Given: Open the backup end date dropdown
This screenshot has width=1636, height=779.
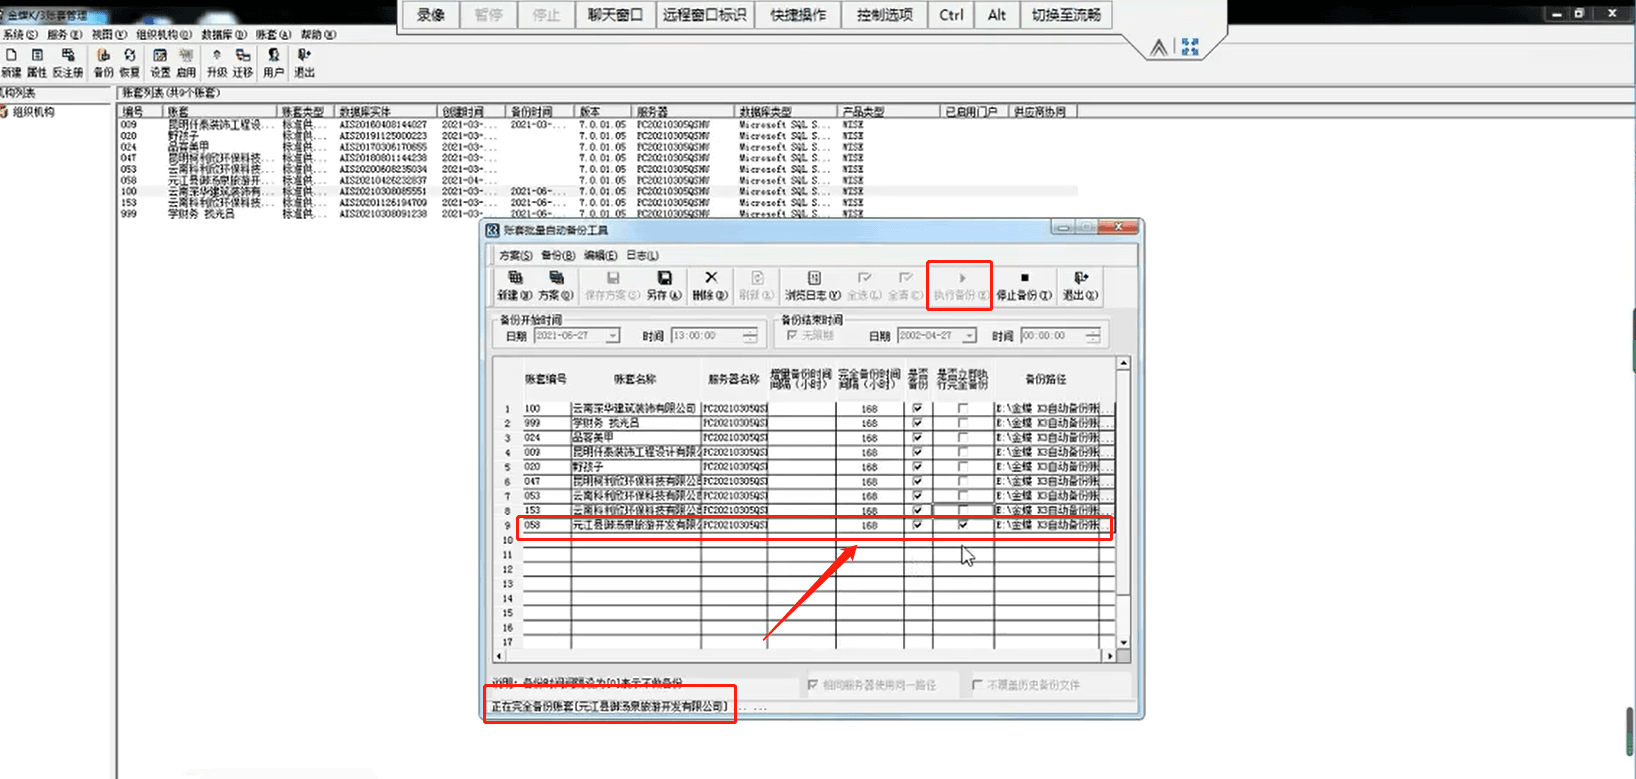Looking at the screenshot, I should [x=968, y=336].
